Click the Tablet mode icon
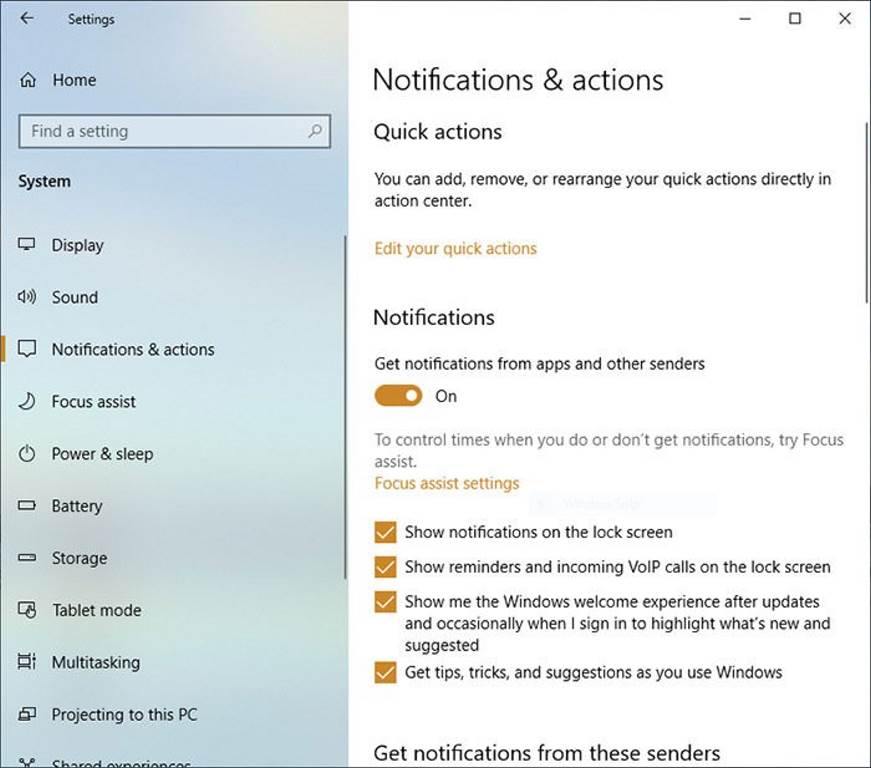The width and height of the screenshot is (871, 768). point(27,610)
